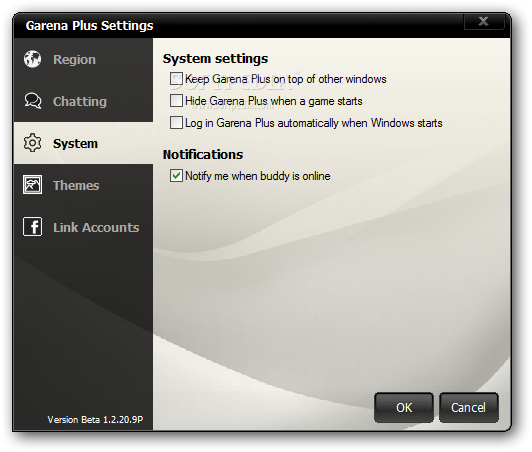The image size is (532, 452).
Task: Uncheck notify me when buddy is online
Action: tap(176, 176)
